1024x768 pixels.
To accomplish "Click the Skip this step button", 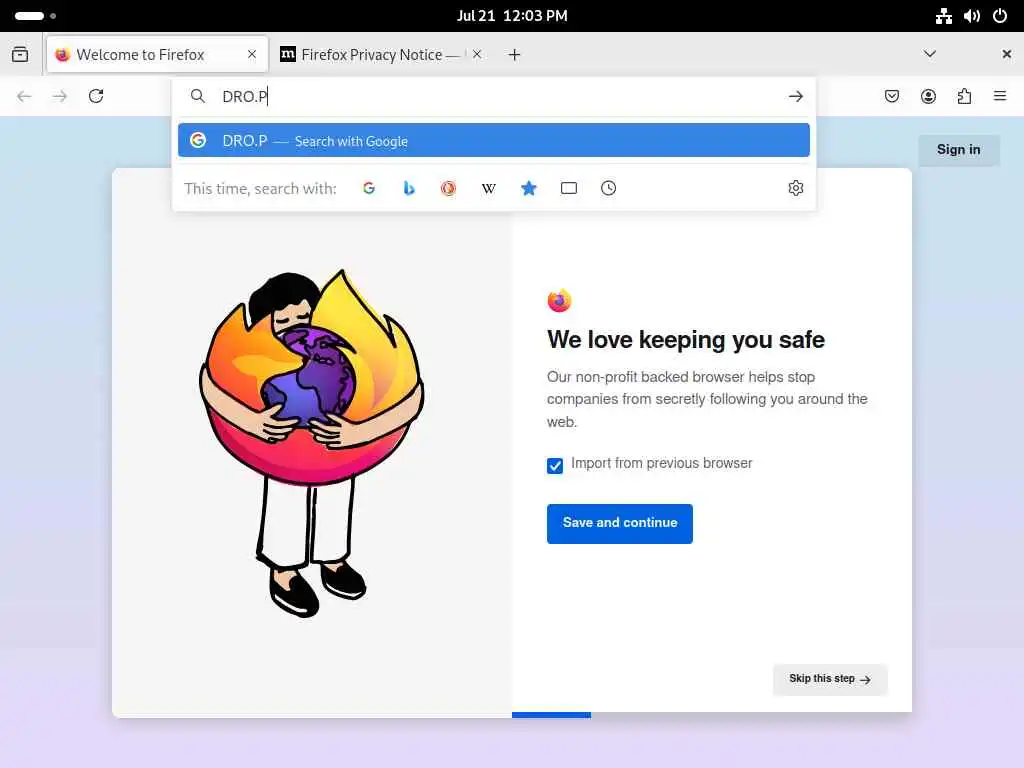I will [830, 679].
